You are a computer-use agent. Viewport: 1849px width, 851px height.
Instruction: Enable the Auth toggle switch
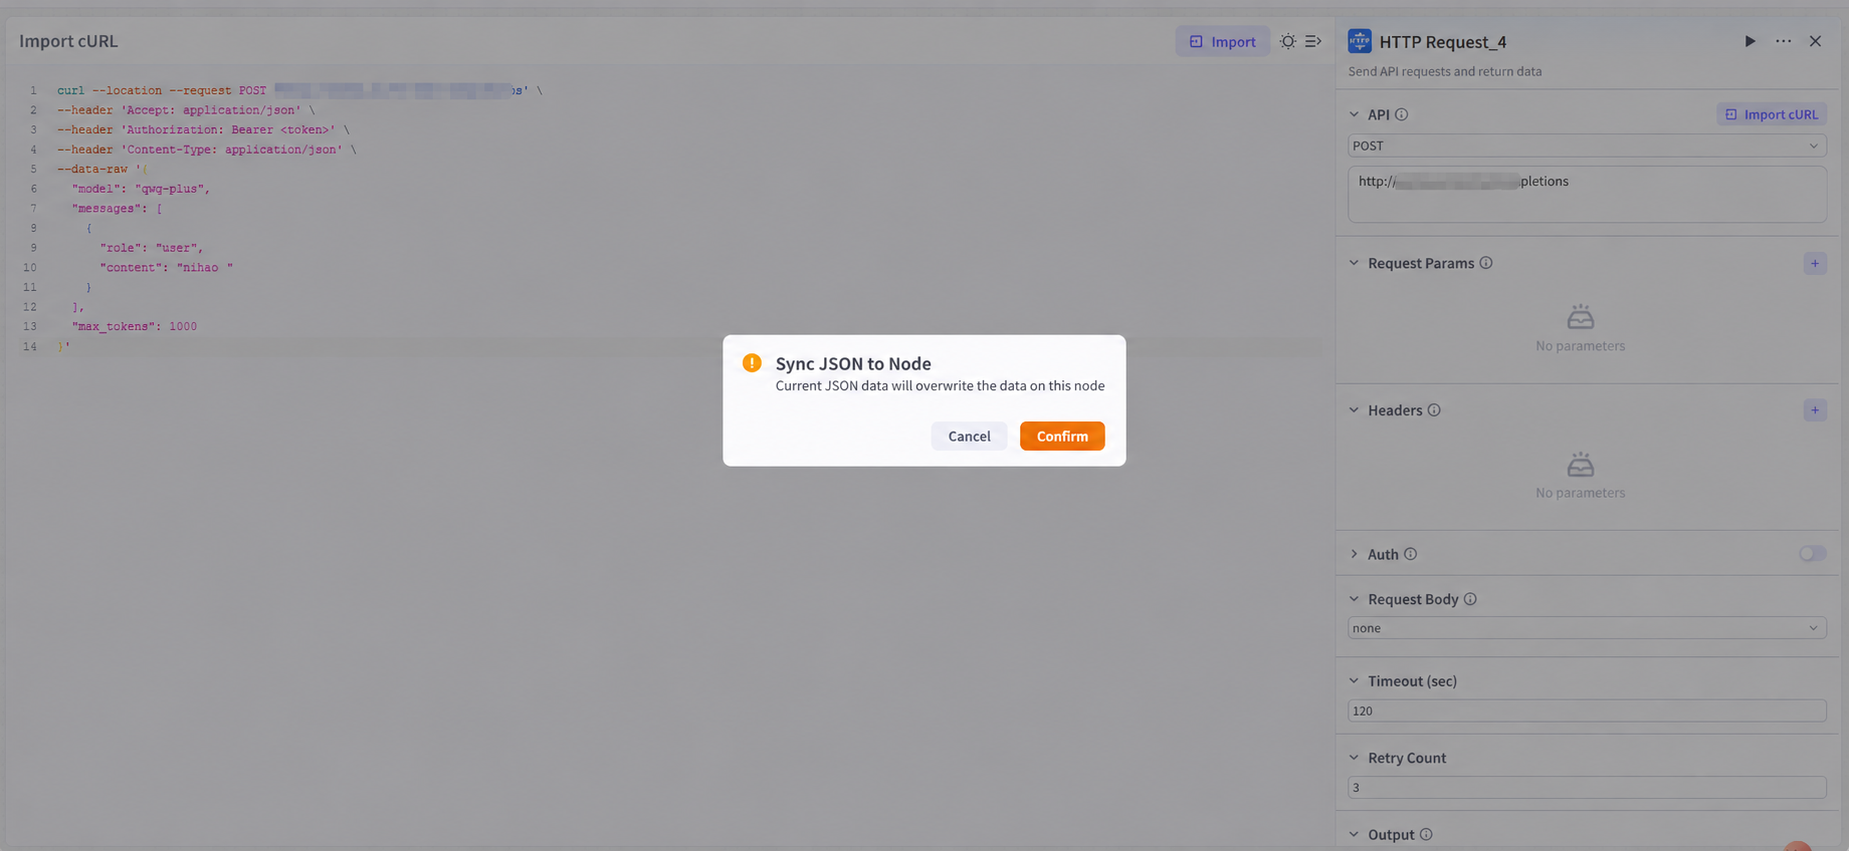tap(1812, 553)
